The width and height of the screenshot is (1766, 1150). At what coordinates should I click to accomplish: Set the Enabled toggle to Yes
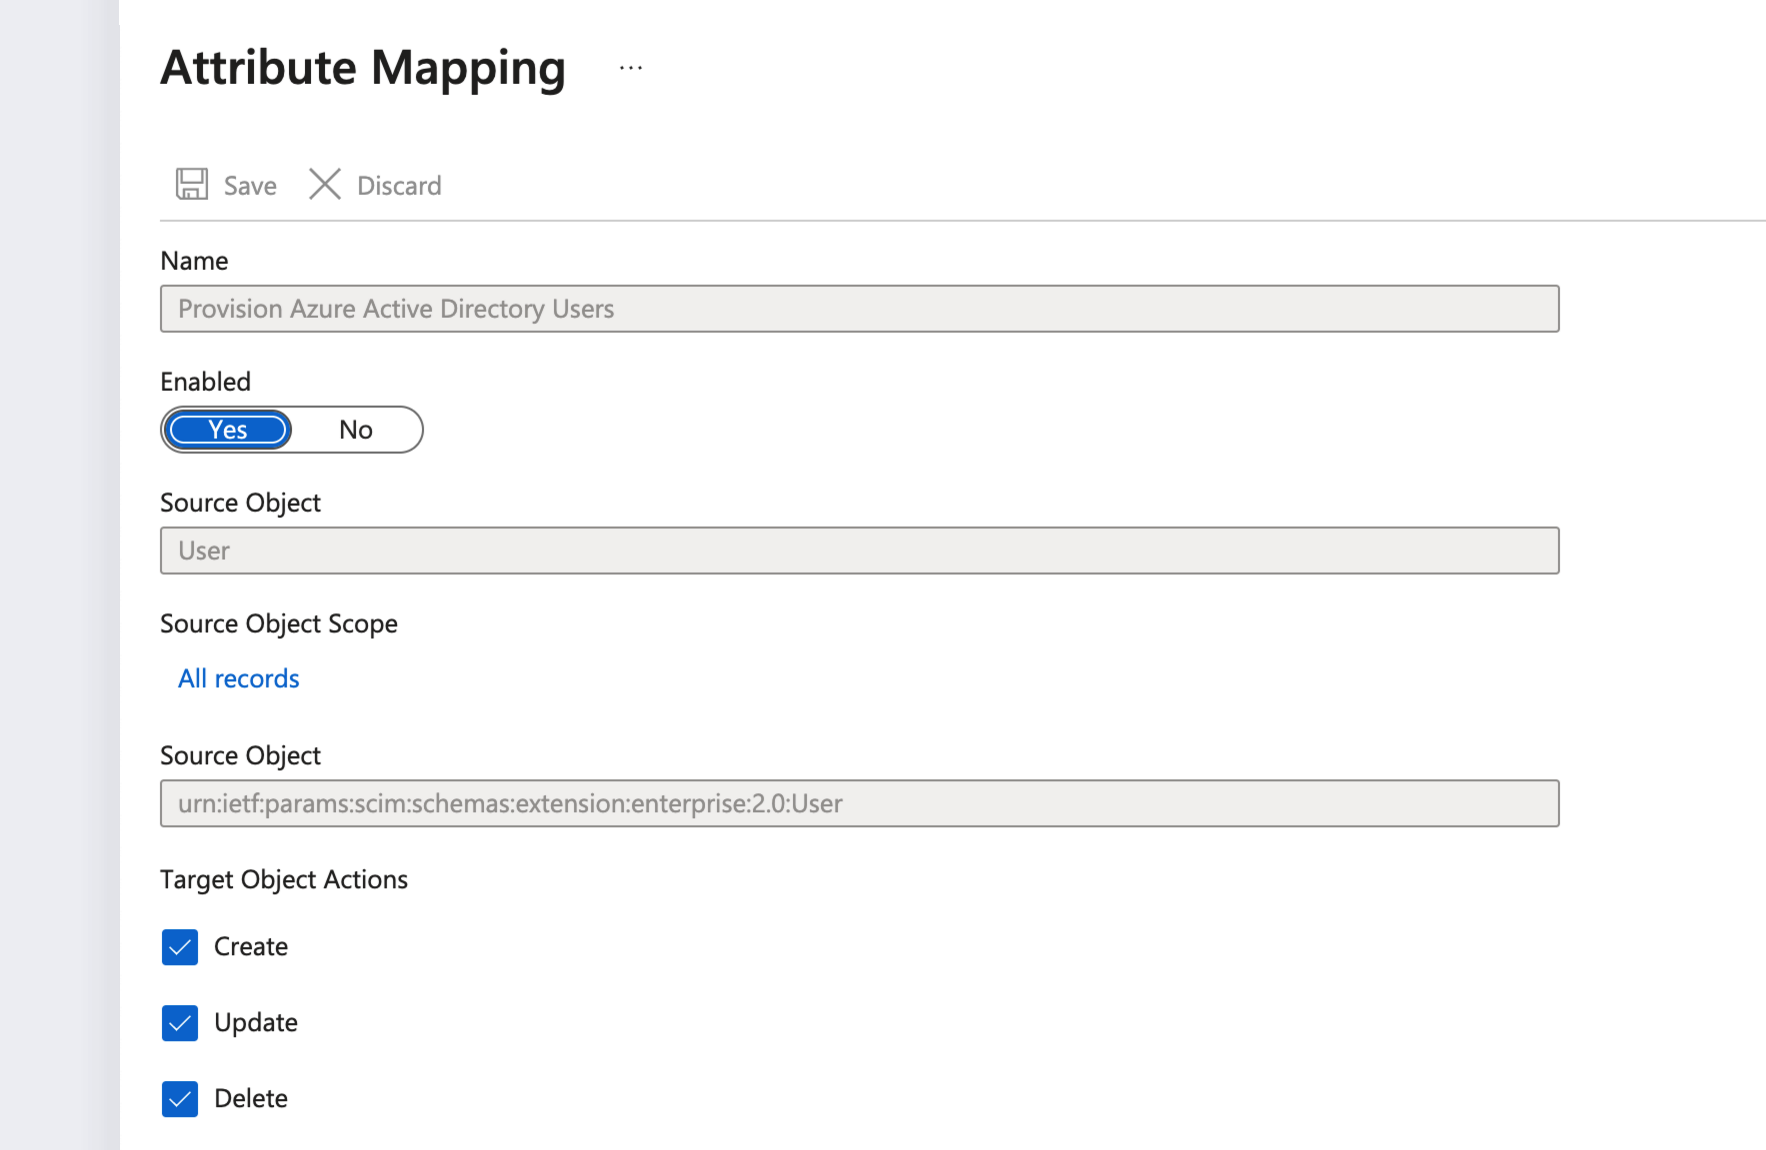pyautogui.click(x=228, y=430)
